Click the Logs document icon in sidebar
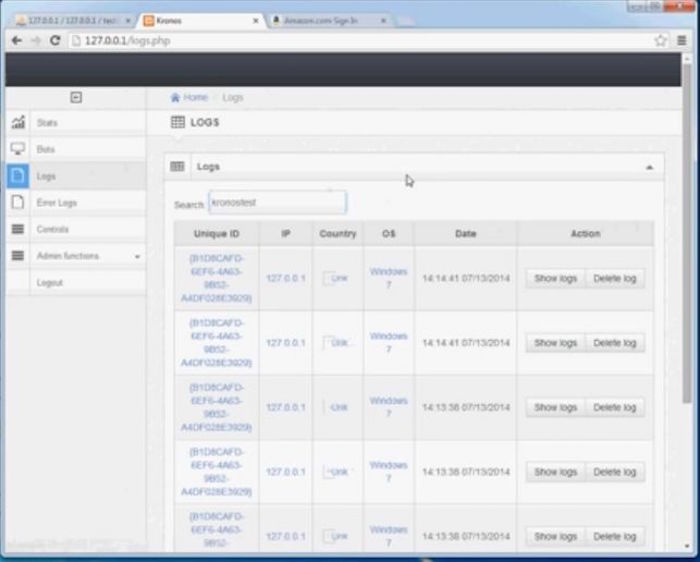Image resolution: width=700 pixels, height=562 pixels. tap(18, 176)
